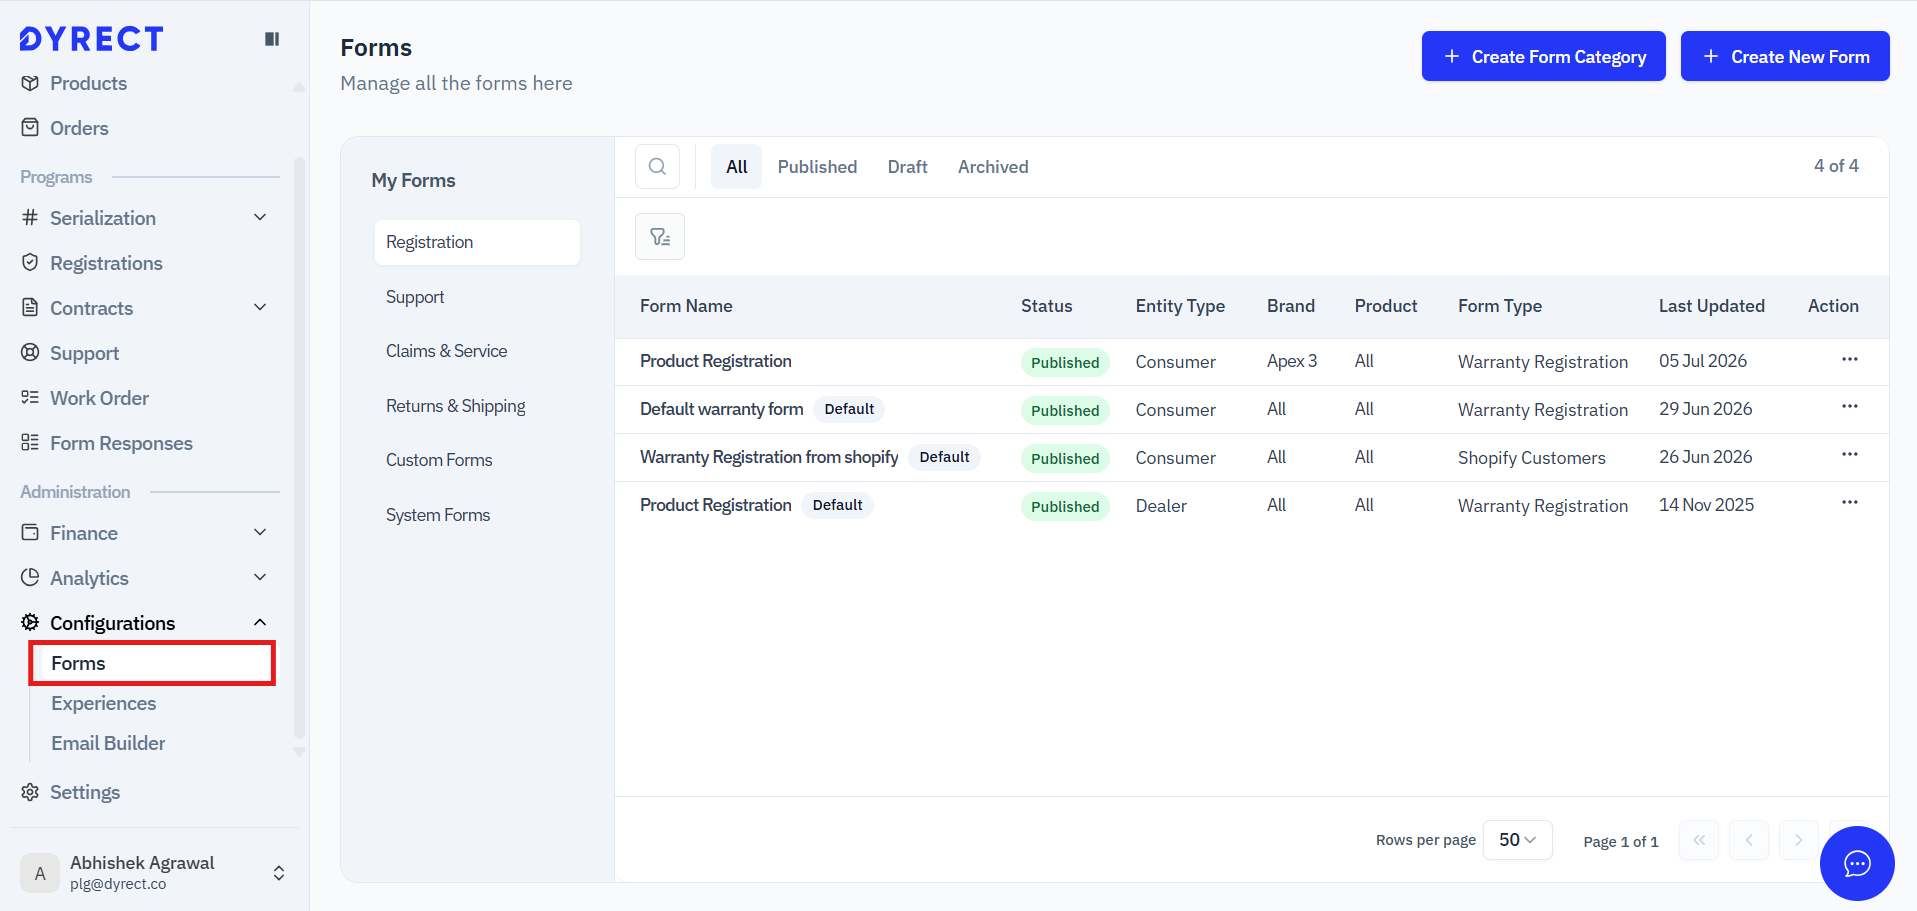Open the Apex 3 Product Registration form

point(715,361)
